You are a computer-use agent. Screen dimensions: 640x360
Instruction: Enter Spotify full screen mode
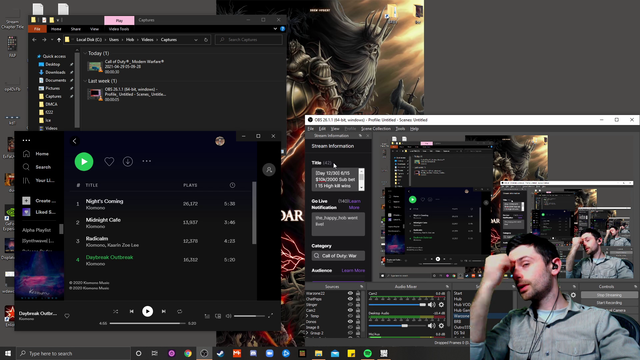(x=271, y=316)
